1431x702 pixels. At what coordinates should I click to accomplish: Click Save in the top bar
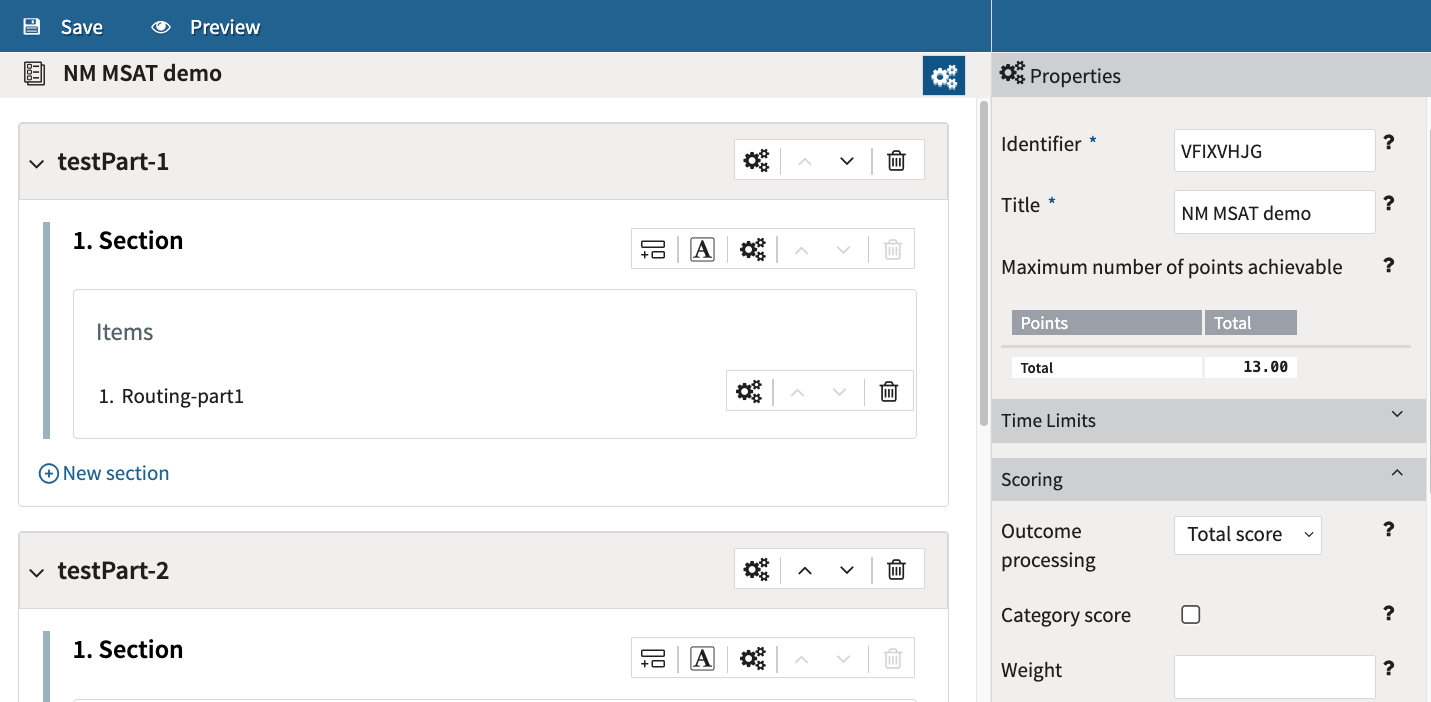[63, 27]
